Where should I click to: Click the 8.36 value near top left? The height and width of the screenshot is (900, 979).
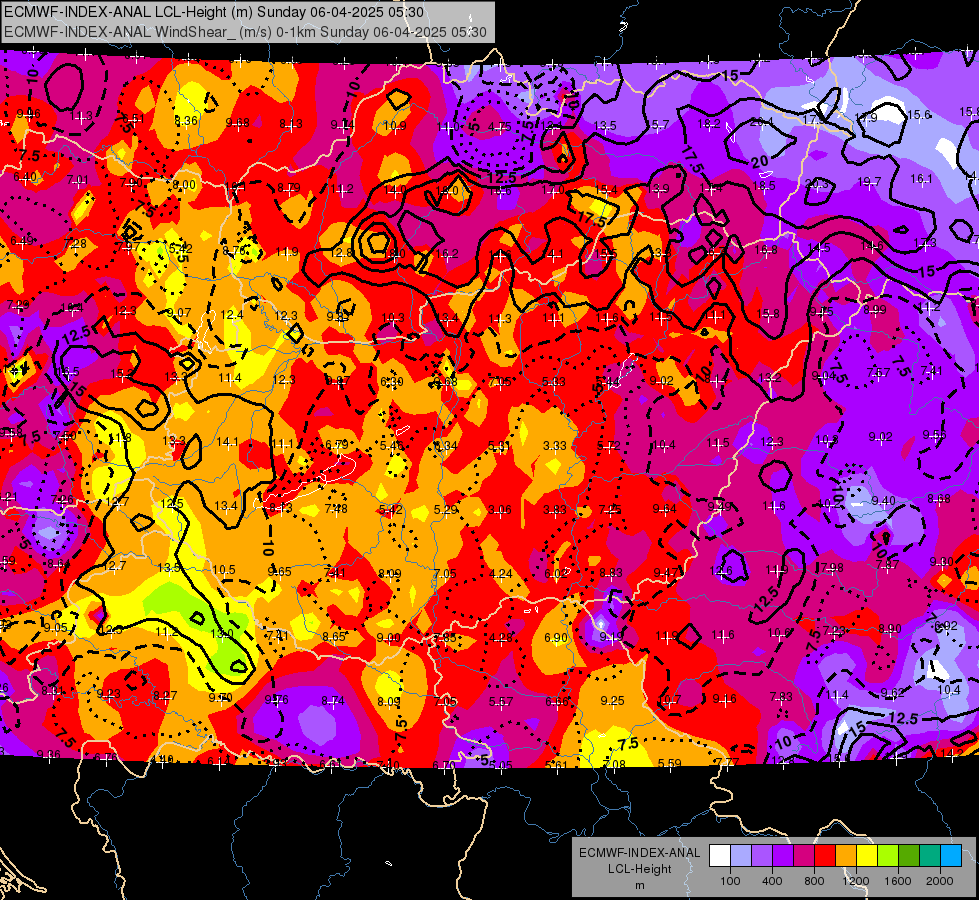(186, 121)
